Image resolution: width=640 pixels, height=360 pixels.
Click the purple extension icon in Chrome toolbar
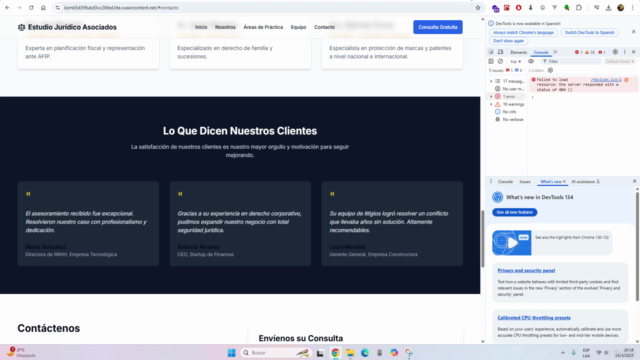(x=495, y=8)
